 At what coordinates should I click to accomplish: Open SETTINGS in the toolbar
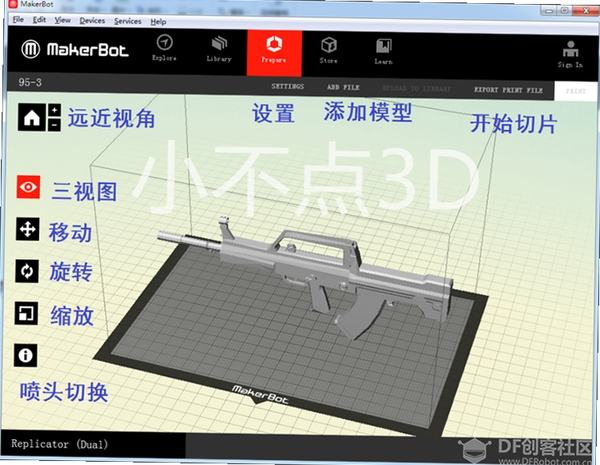(x=288, y=86)
